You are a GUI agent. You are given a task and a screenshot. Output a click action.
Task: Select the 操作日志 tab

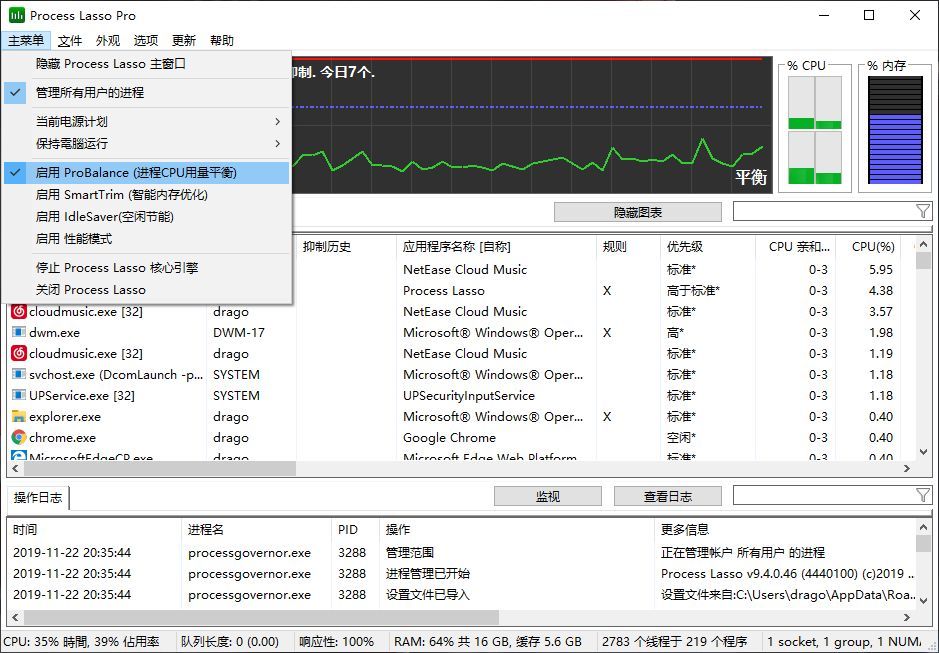[38, 498]
